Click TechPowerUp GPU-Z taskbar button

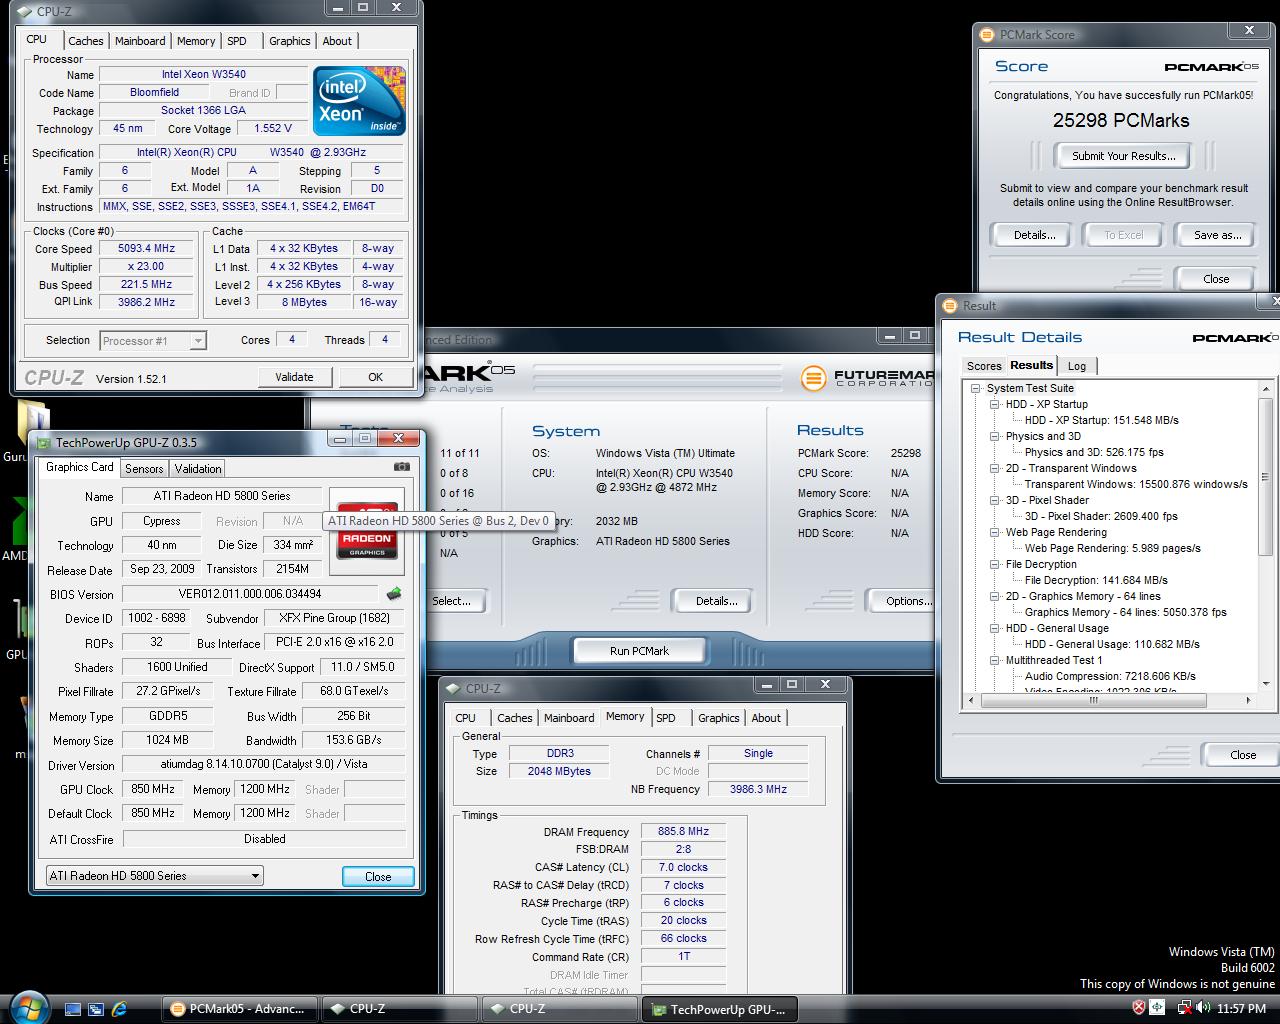(720, 1009)
